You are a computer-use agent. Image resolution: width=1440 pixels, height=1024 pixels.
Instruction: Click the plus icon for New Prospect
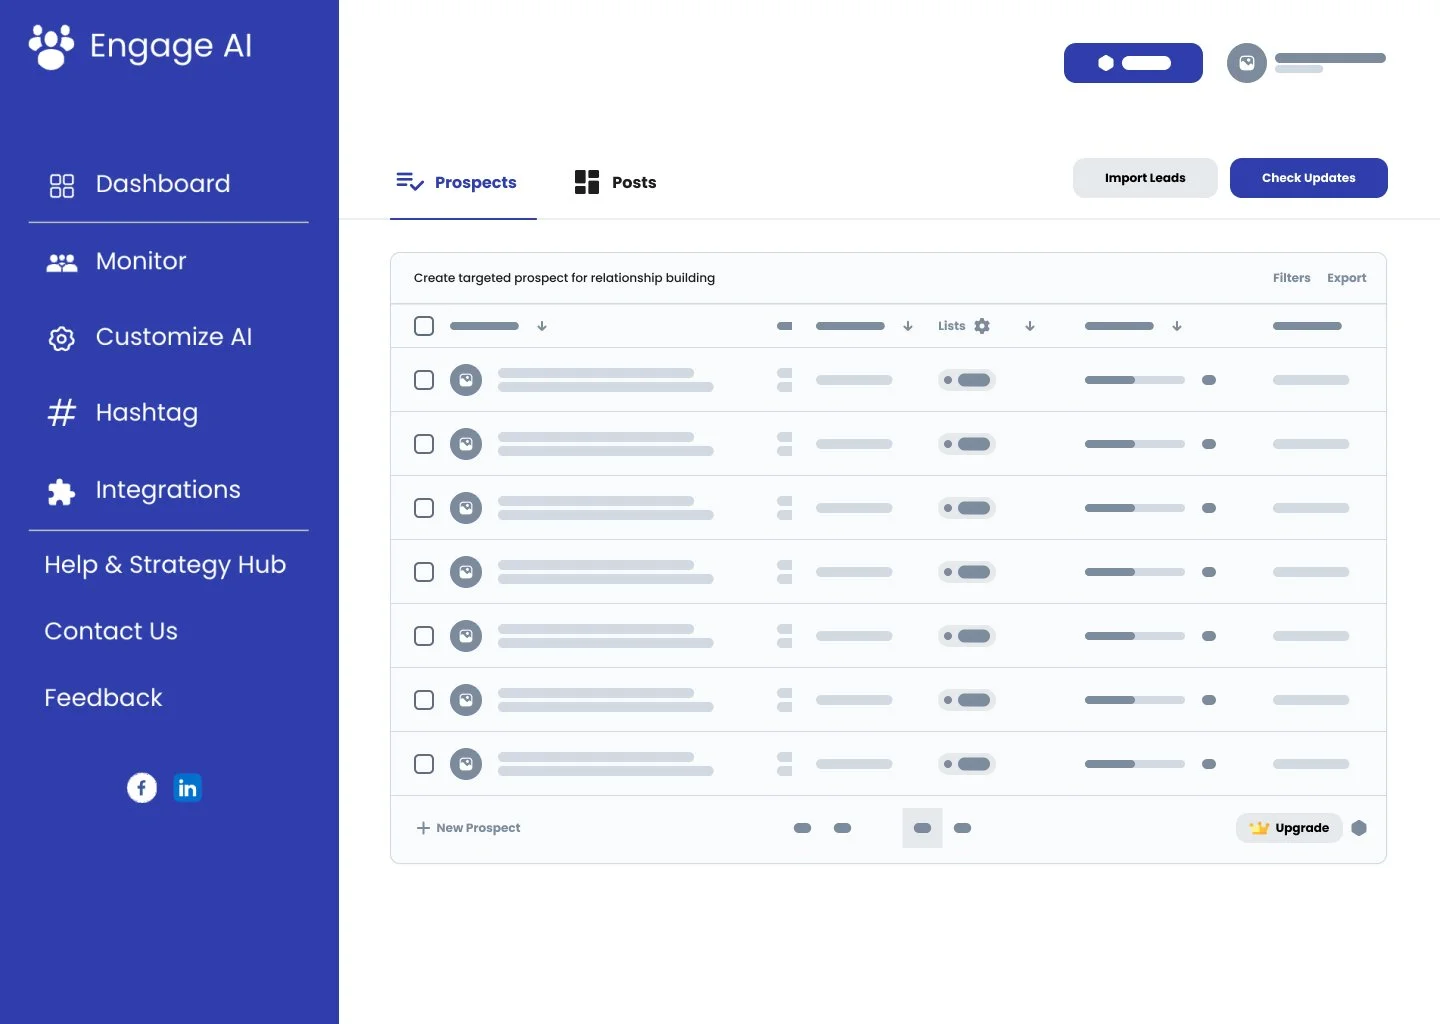click(x=423, y=828)
